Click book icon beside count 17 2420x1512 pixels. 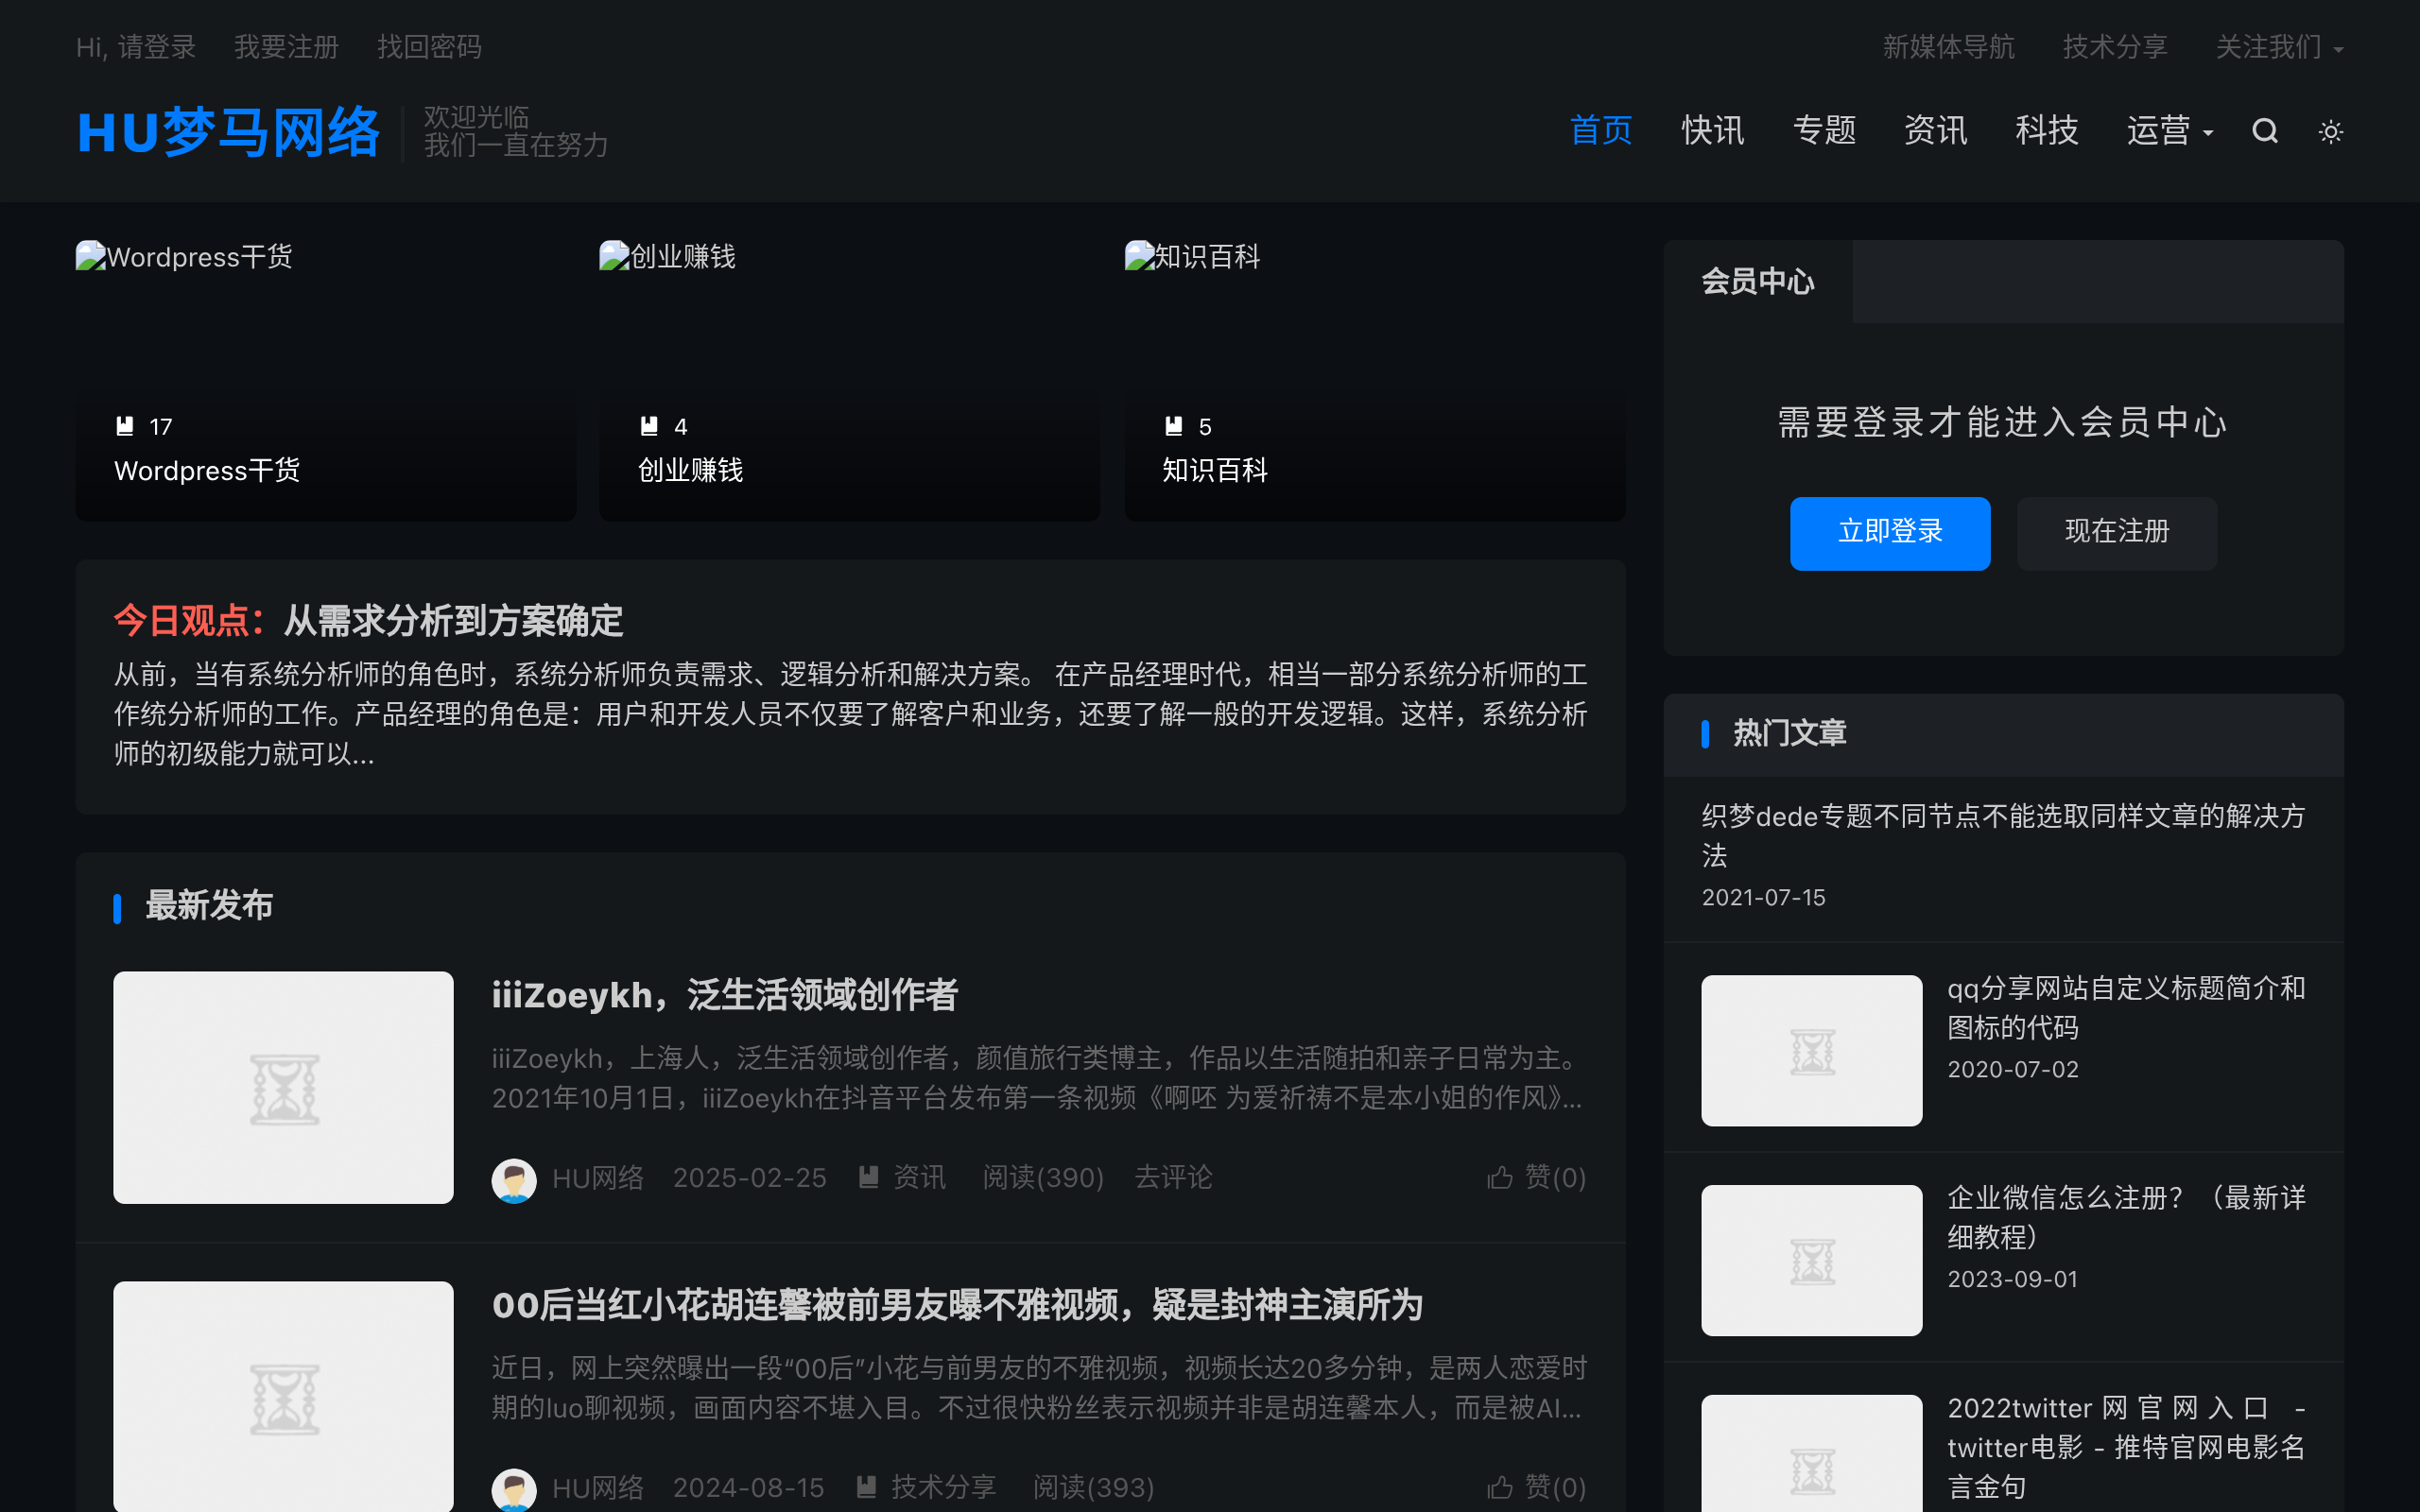[125, 426]
